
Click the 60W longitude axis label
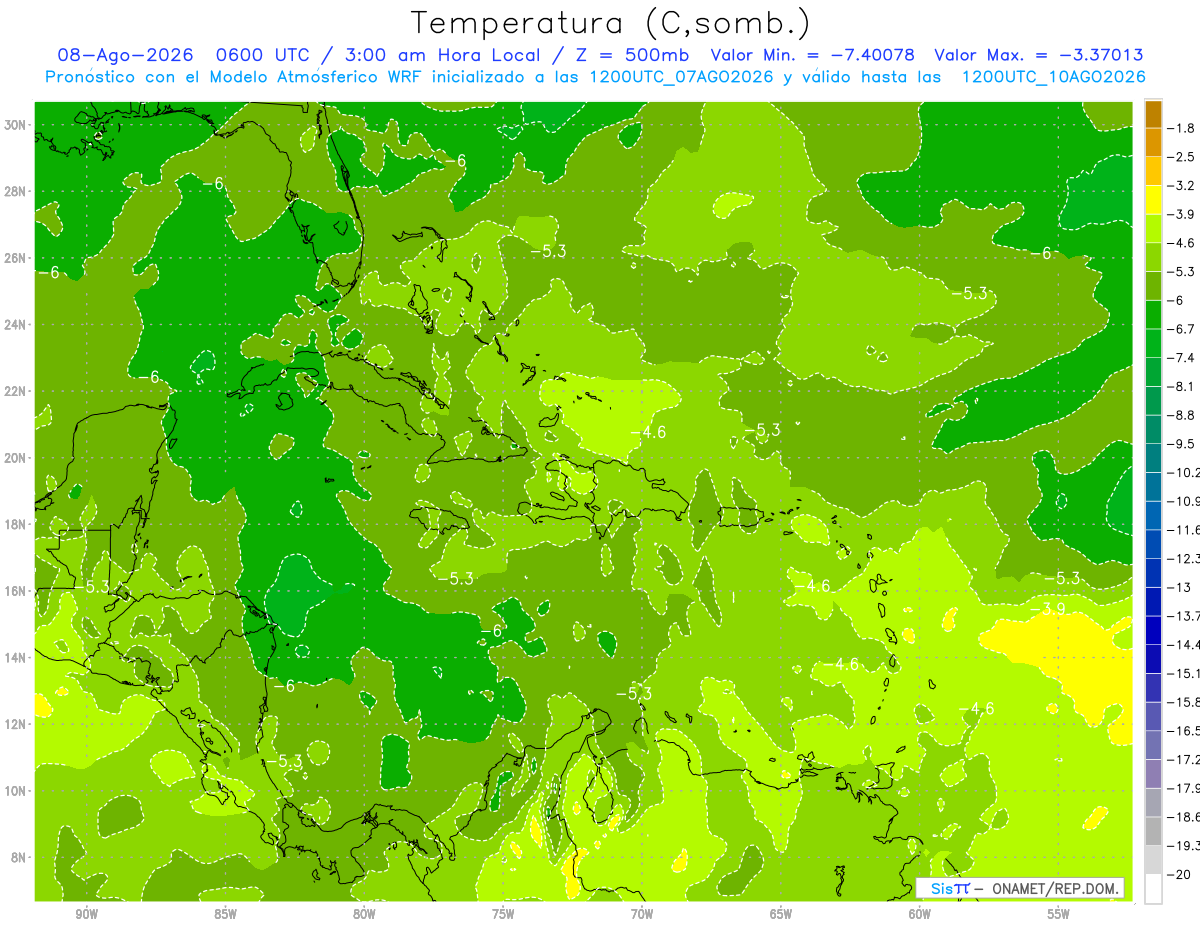(920, 914)
